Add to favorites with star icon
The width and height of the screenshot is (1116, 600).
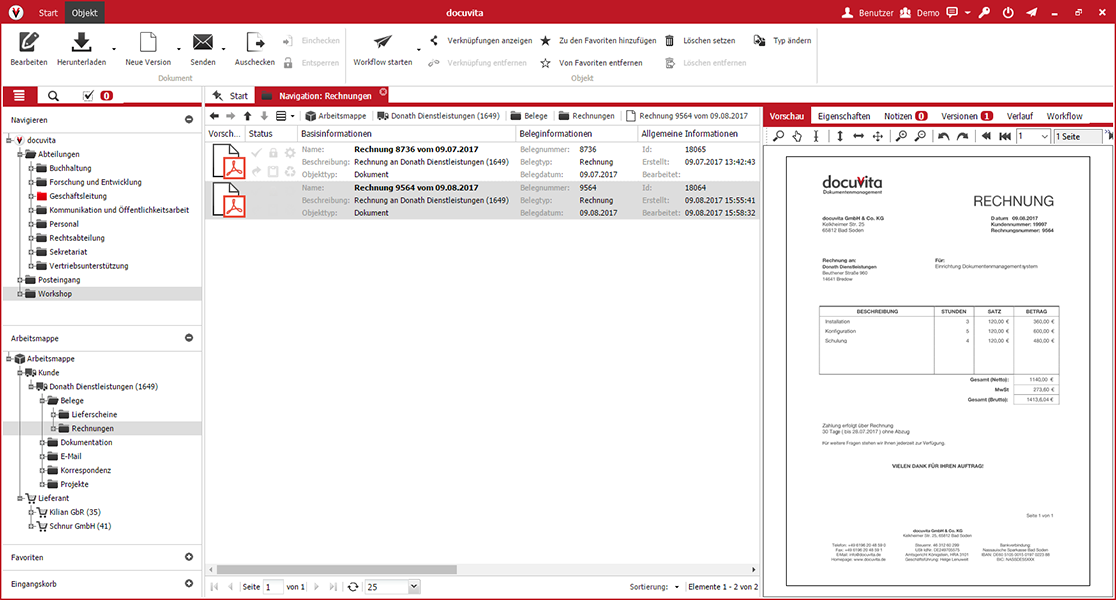545,41
